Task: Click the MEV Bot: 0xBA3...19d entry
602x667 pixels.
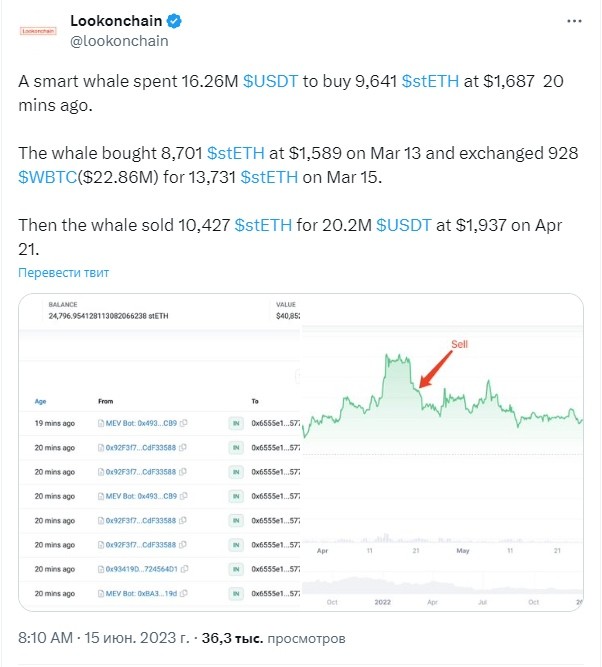Action: click(140, 593)
